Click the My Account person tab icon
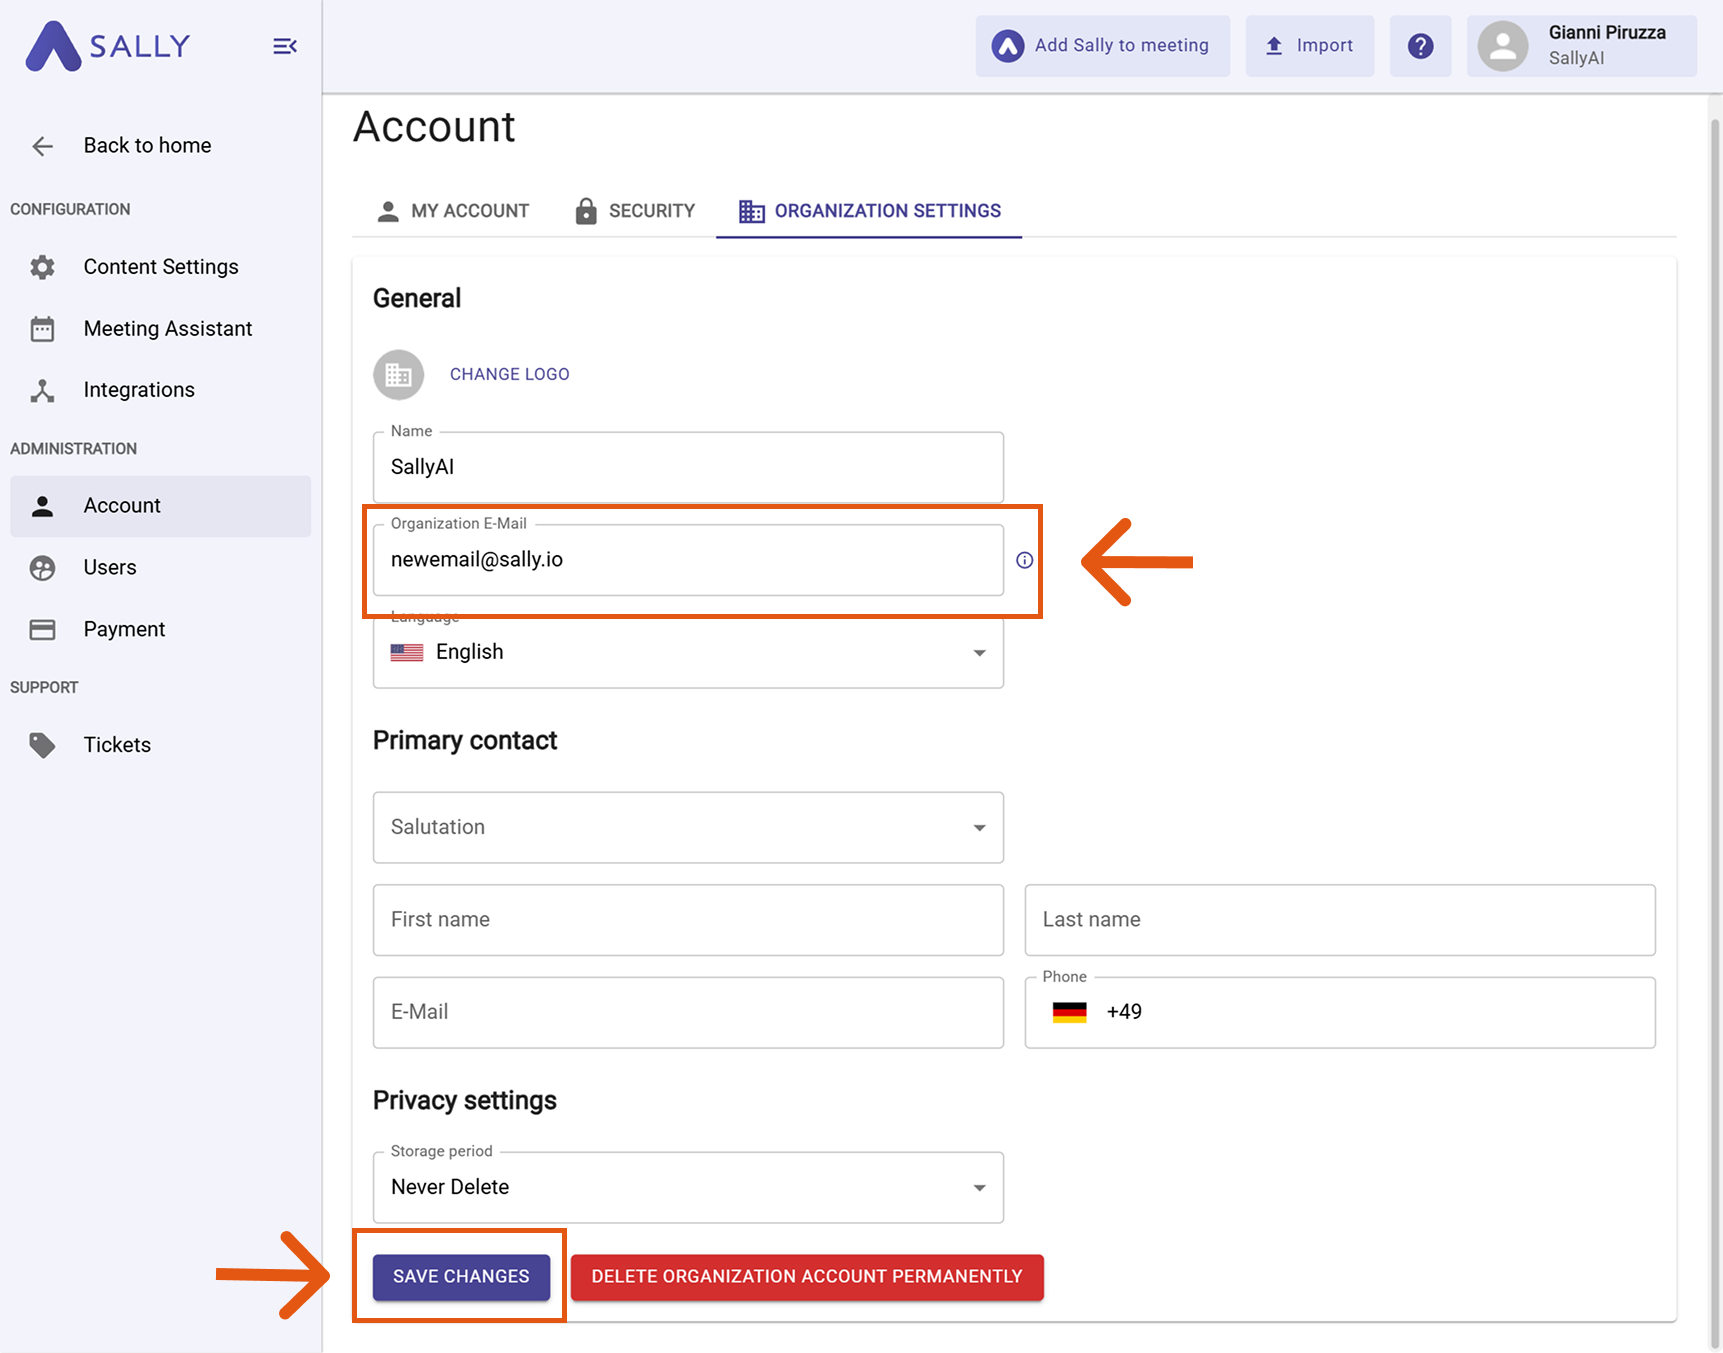Image resolution: width=1723 pixels, height=1353 pixels. point(388,211)
